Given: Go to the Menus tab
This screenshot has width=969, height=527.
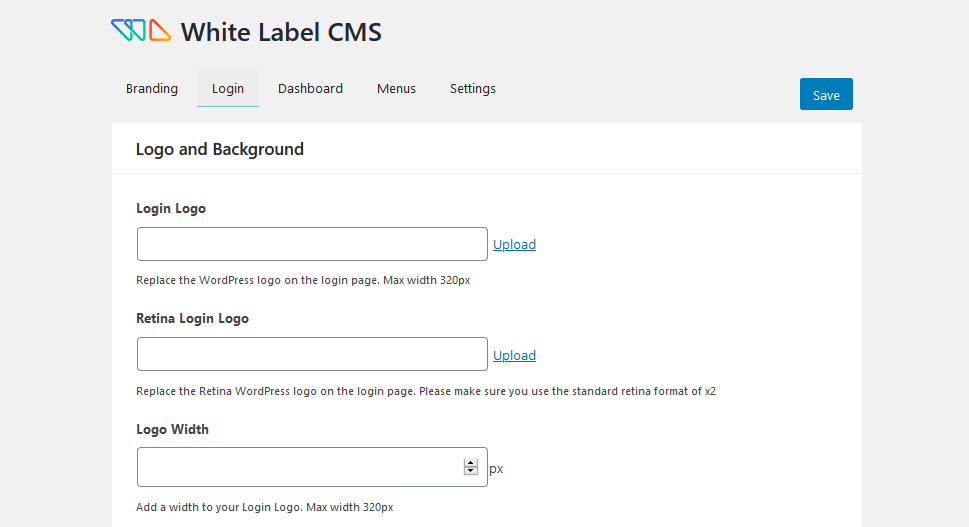Looking at the screenshot, I should [x=396, y=88].
